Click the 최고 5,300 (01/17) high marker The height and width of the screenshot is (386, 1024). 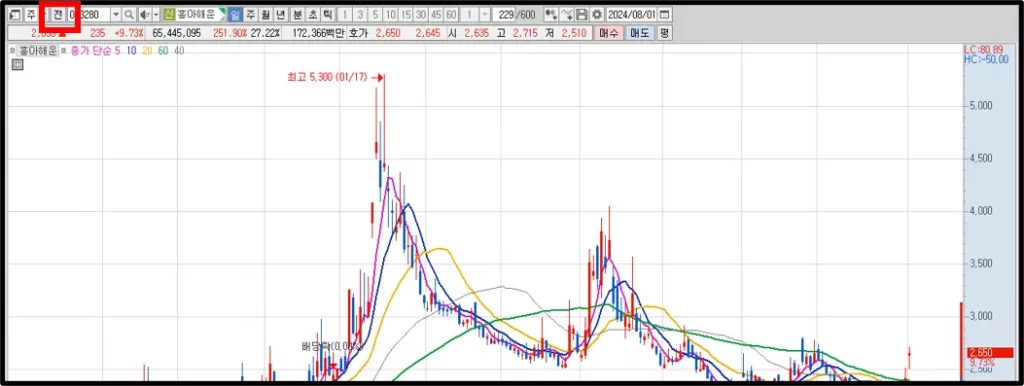328,77
